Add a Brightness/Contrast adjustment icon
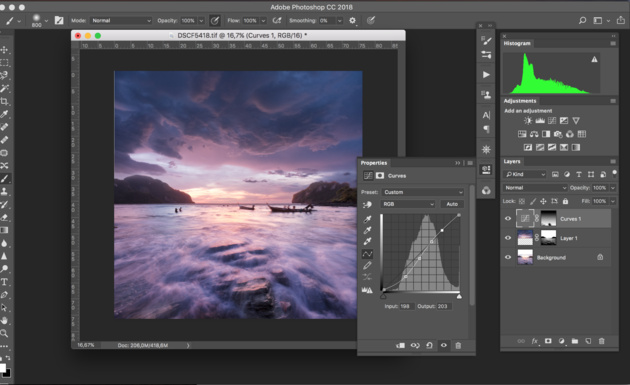This screenshot has width=630, height=385. coord(528,121)
